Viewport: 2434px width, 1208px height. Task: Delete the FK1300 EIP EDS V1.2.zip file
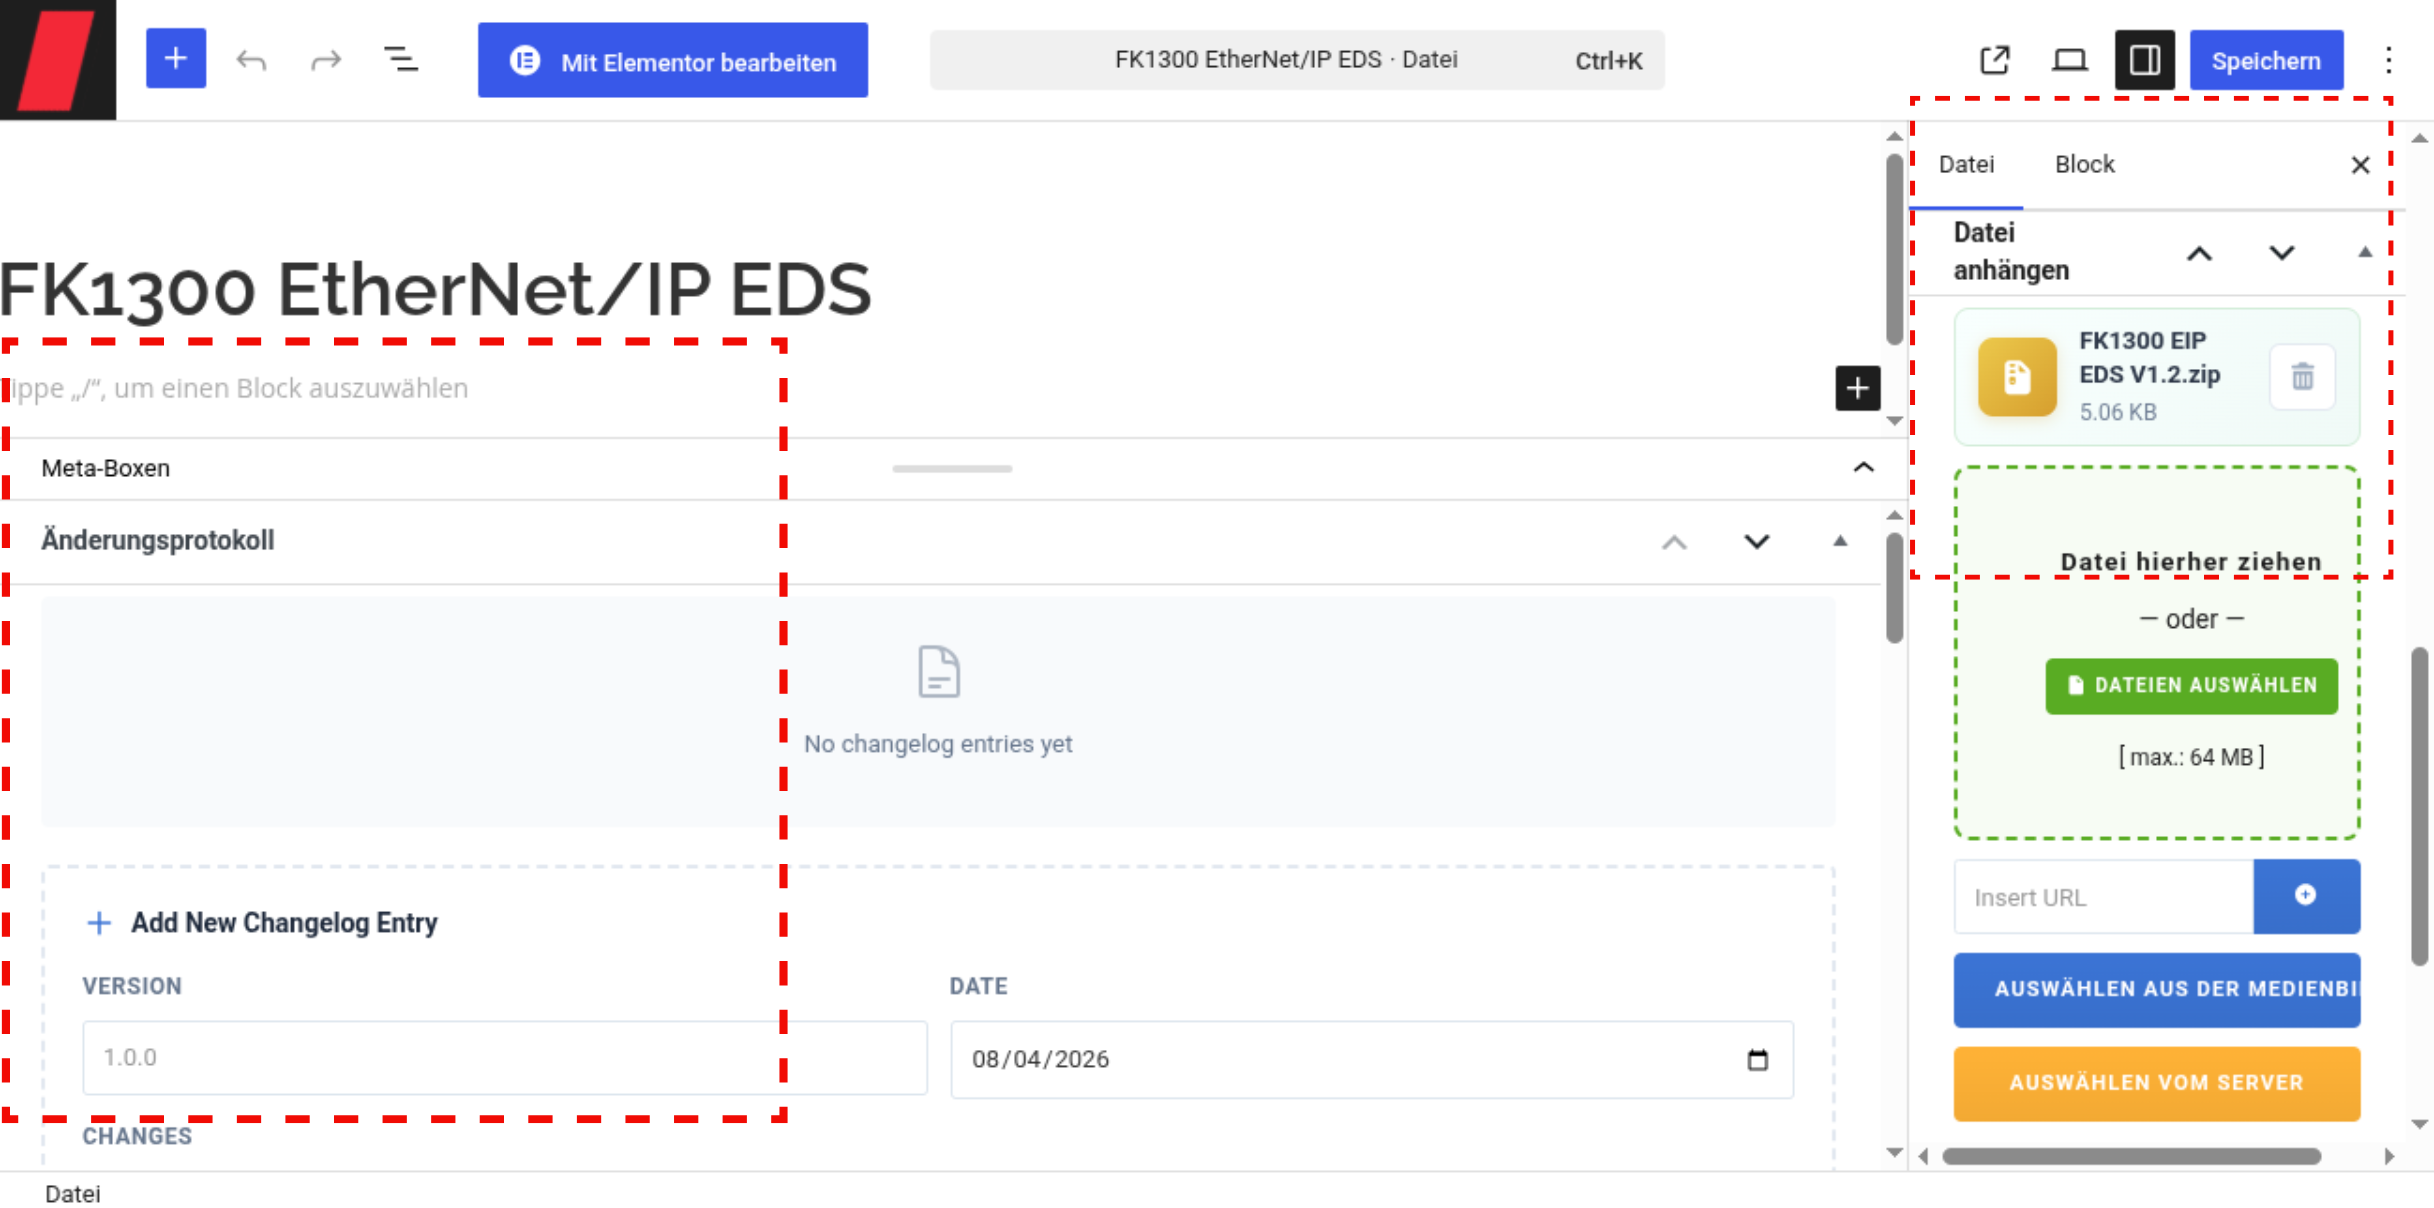2303,377
